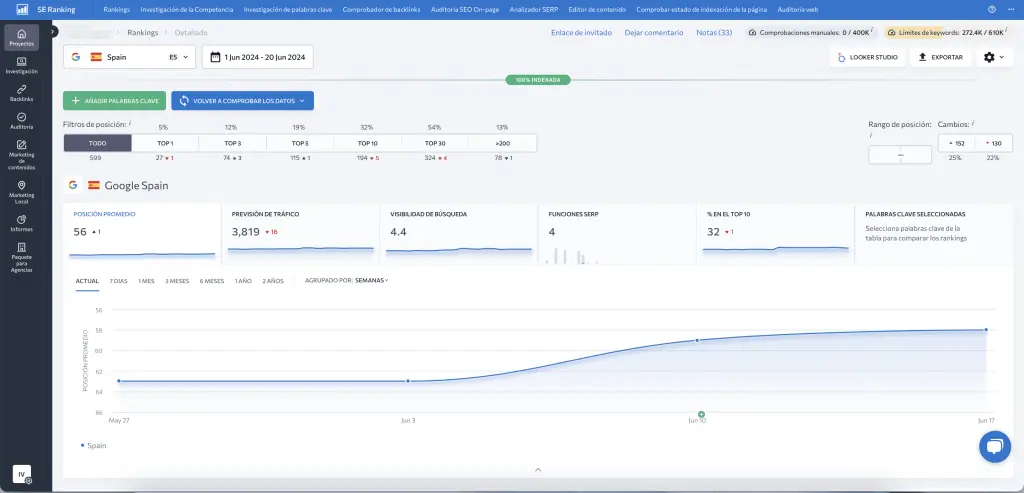Screen dimensions: 1024x493
Task: Select Funciones SERP metric card
Action: point(617,234)
